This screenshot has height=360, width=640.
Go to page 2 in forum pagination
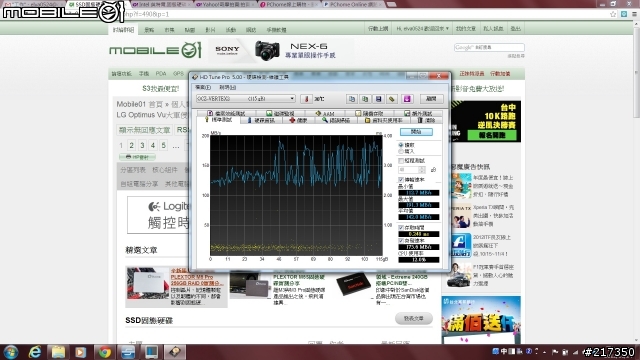(x=131, y=145)
